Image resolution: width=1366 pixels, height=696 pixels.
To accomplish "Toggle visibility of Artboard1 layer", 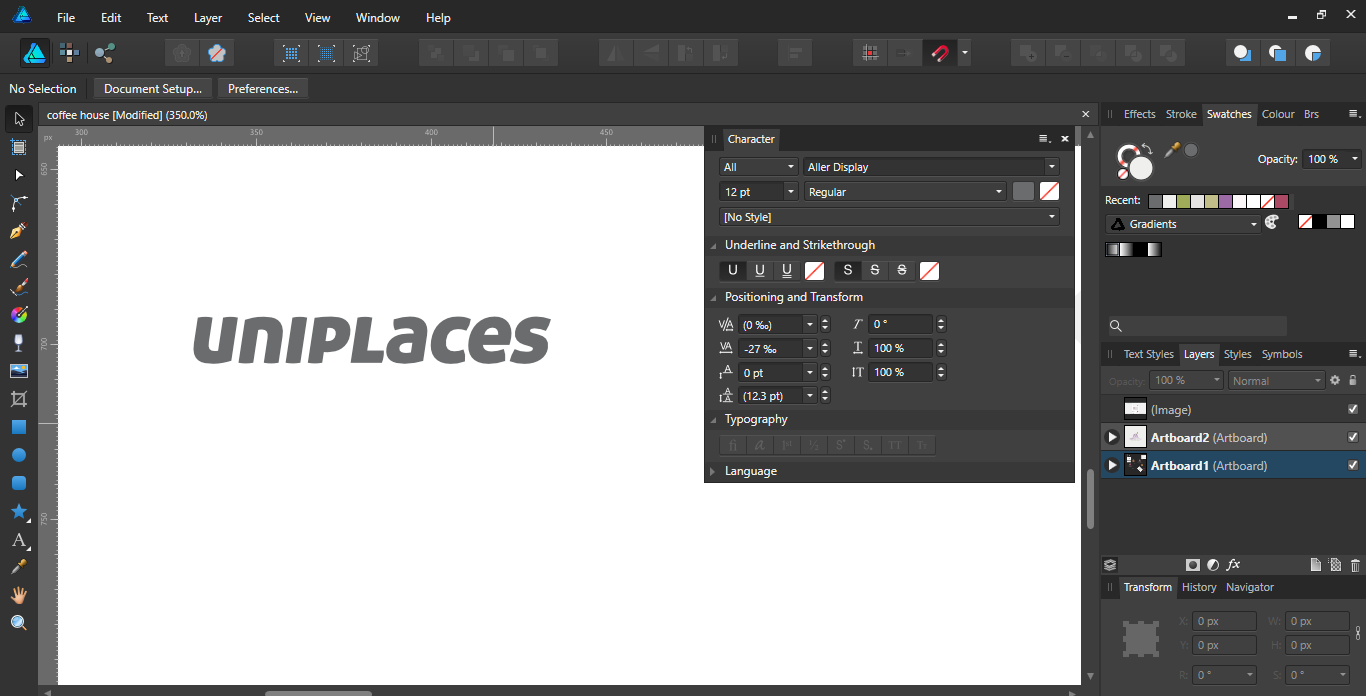I will [1353, 465].
